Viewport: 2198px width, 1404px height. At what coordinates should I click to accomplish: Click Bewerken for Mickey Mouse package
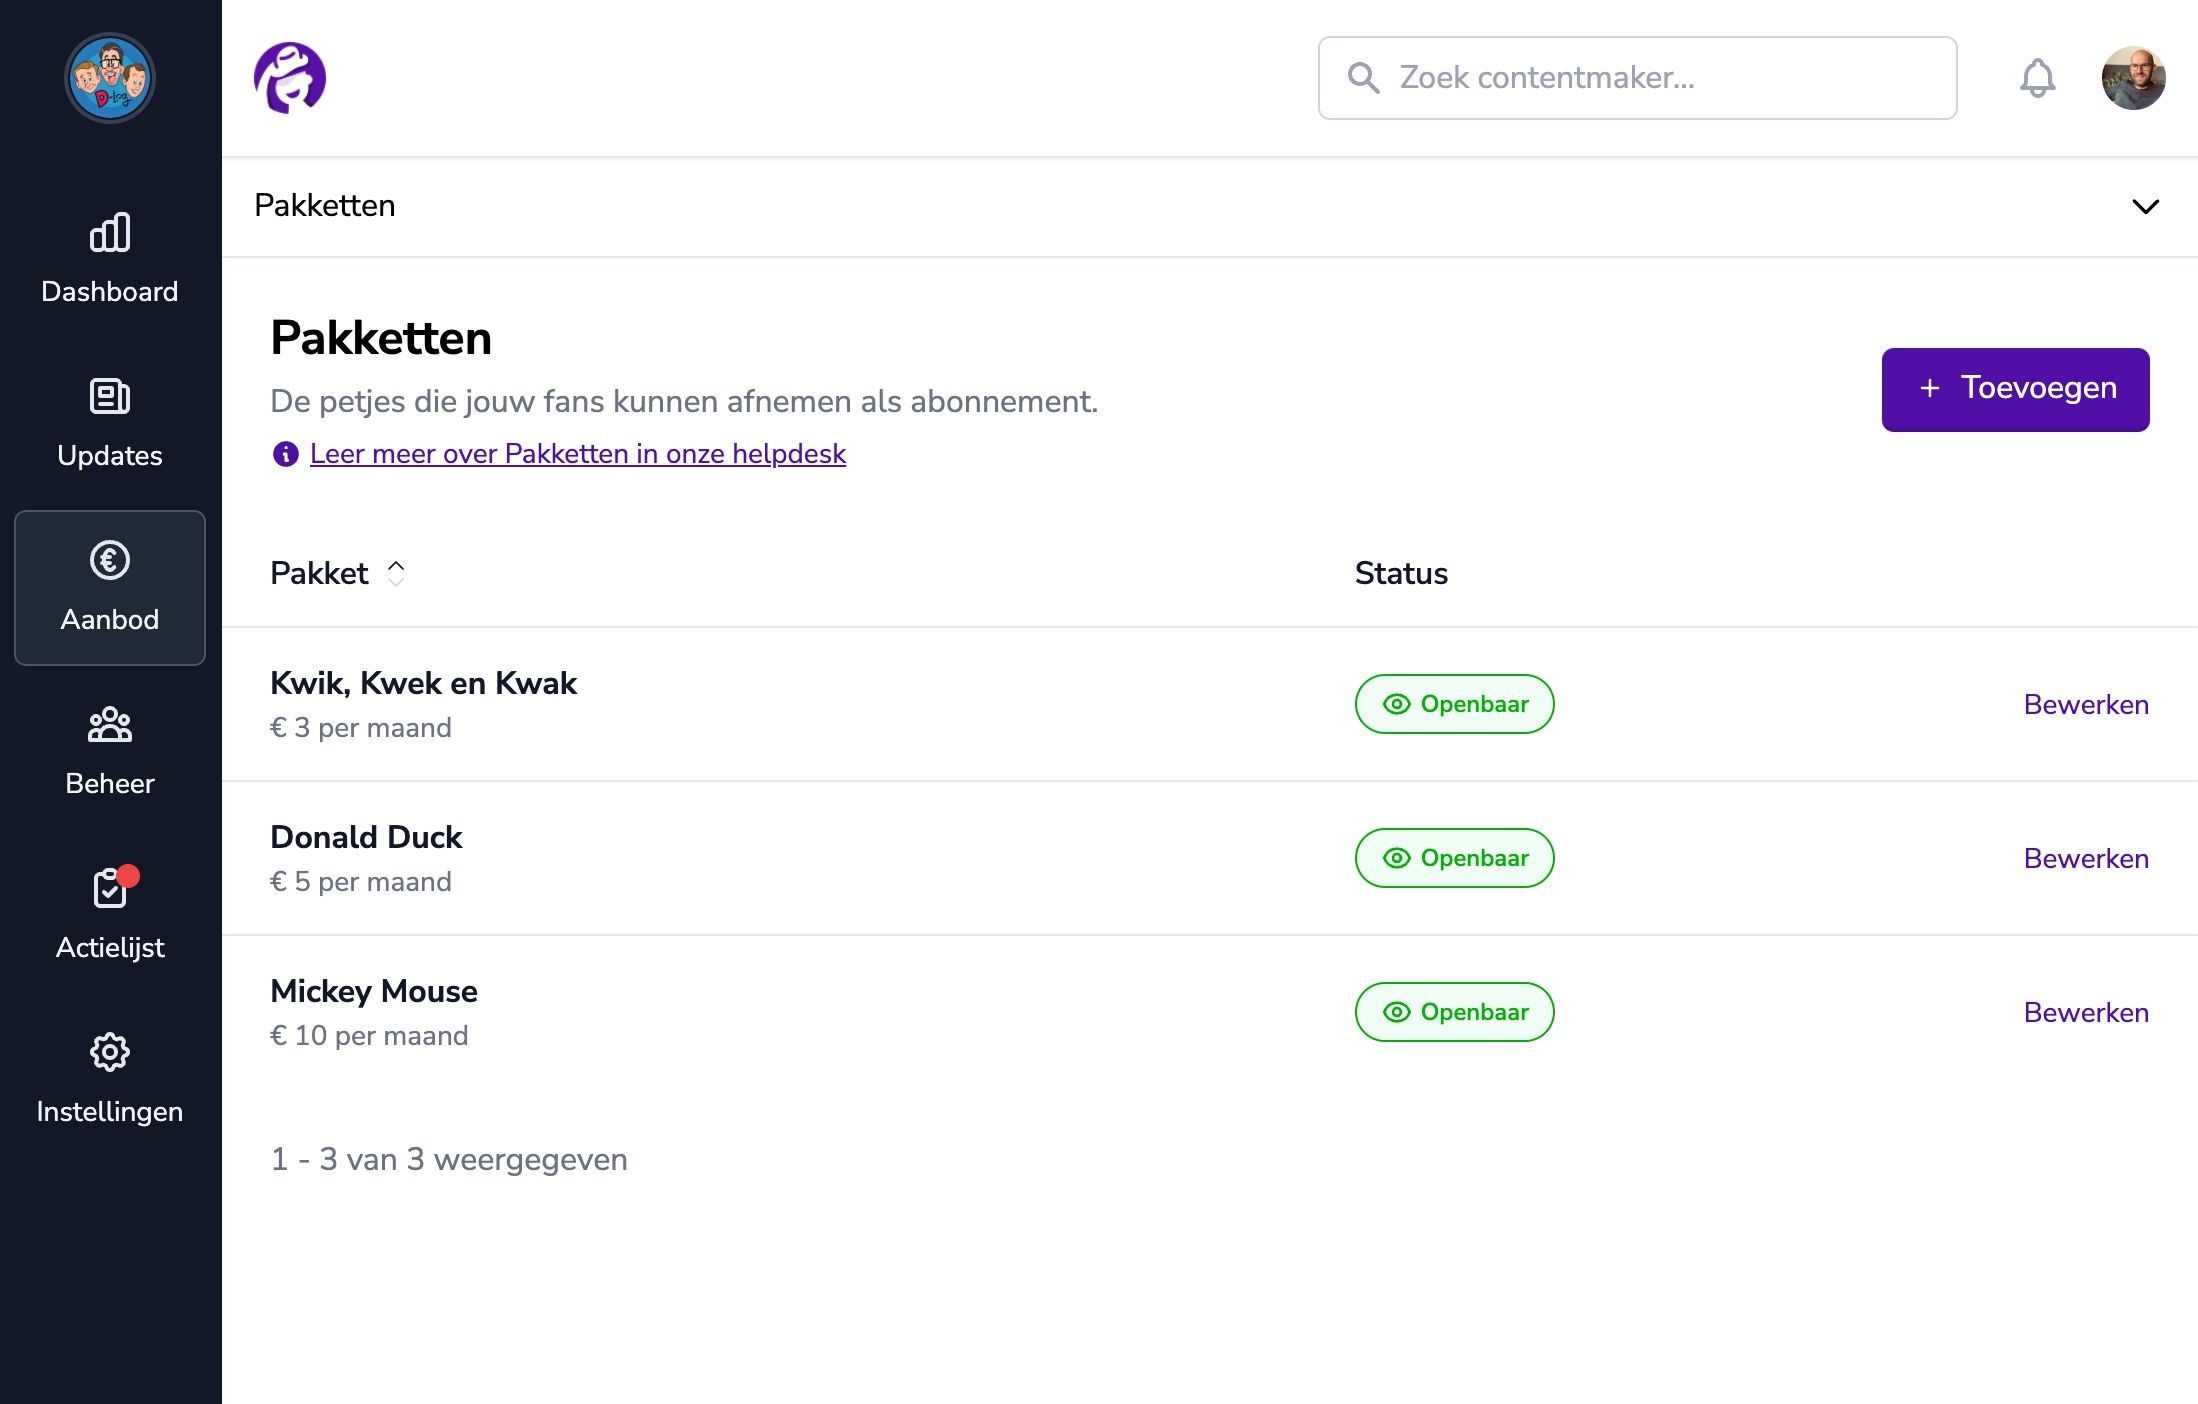tap(2085, 1012)
